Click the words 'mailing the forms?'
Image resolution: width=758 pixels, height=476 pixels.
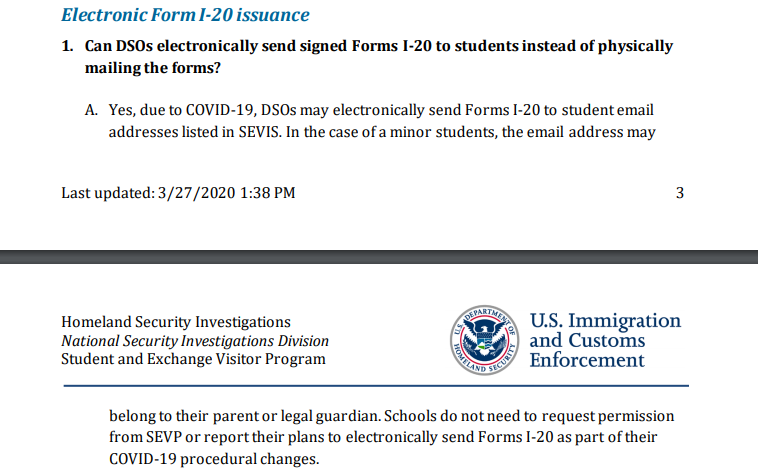(x=153, y=68)
